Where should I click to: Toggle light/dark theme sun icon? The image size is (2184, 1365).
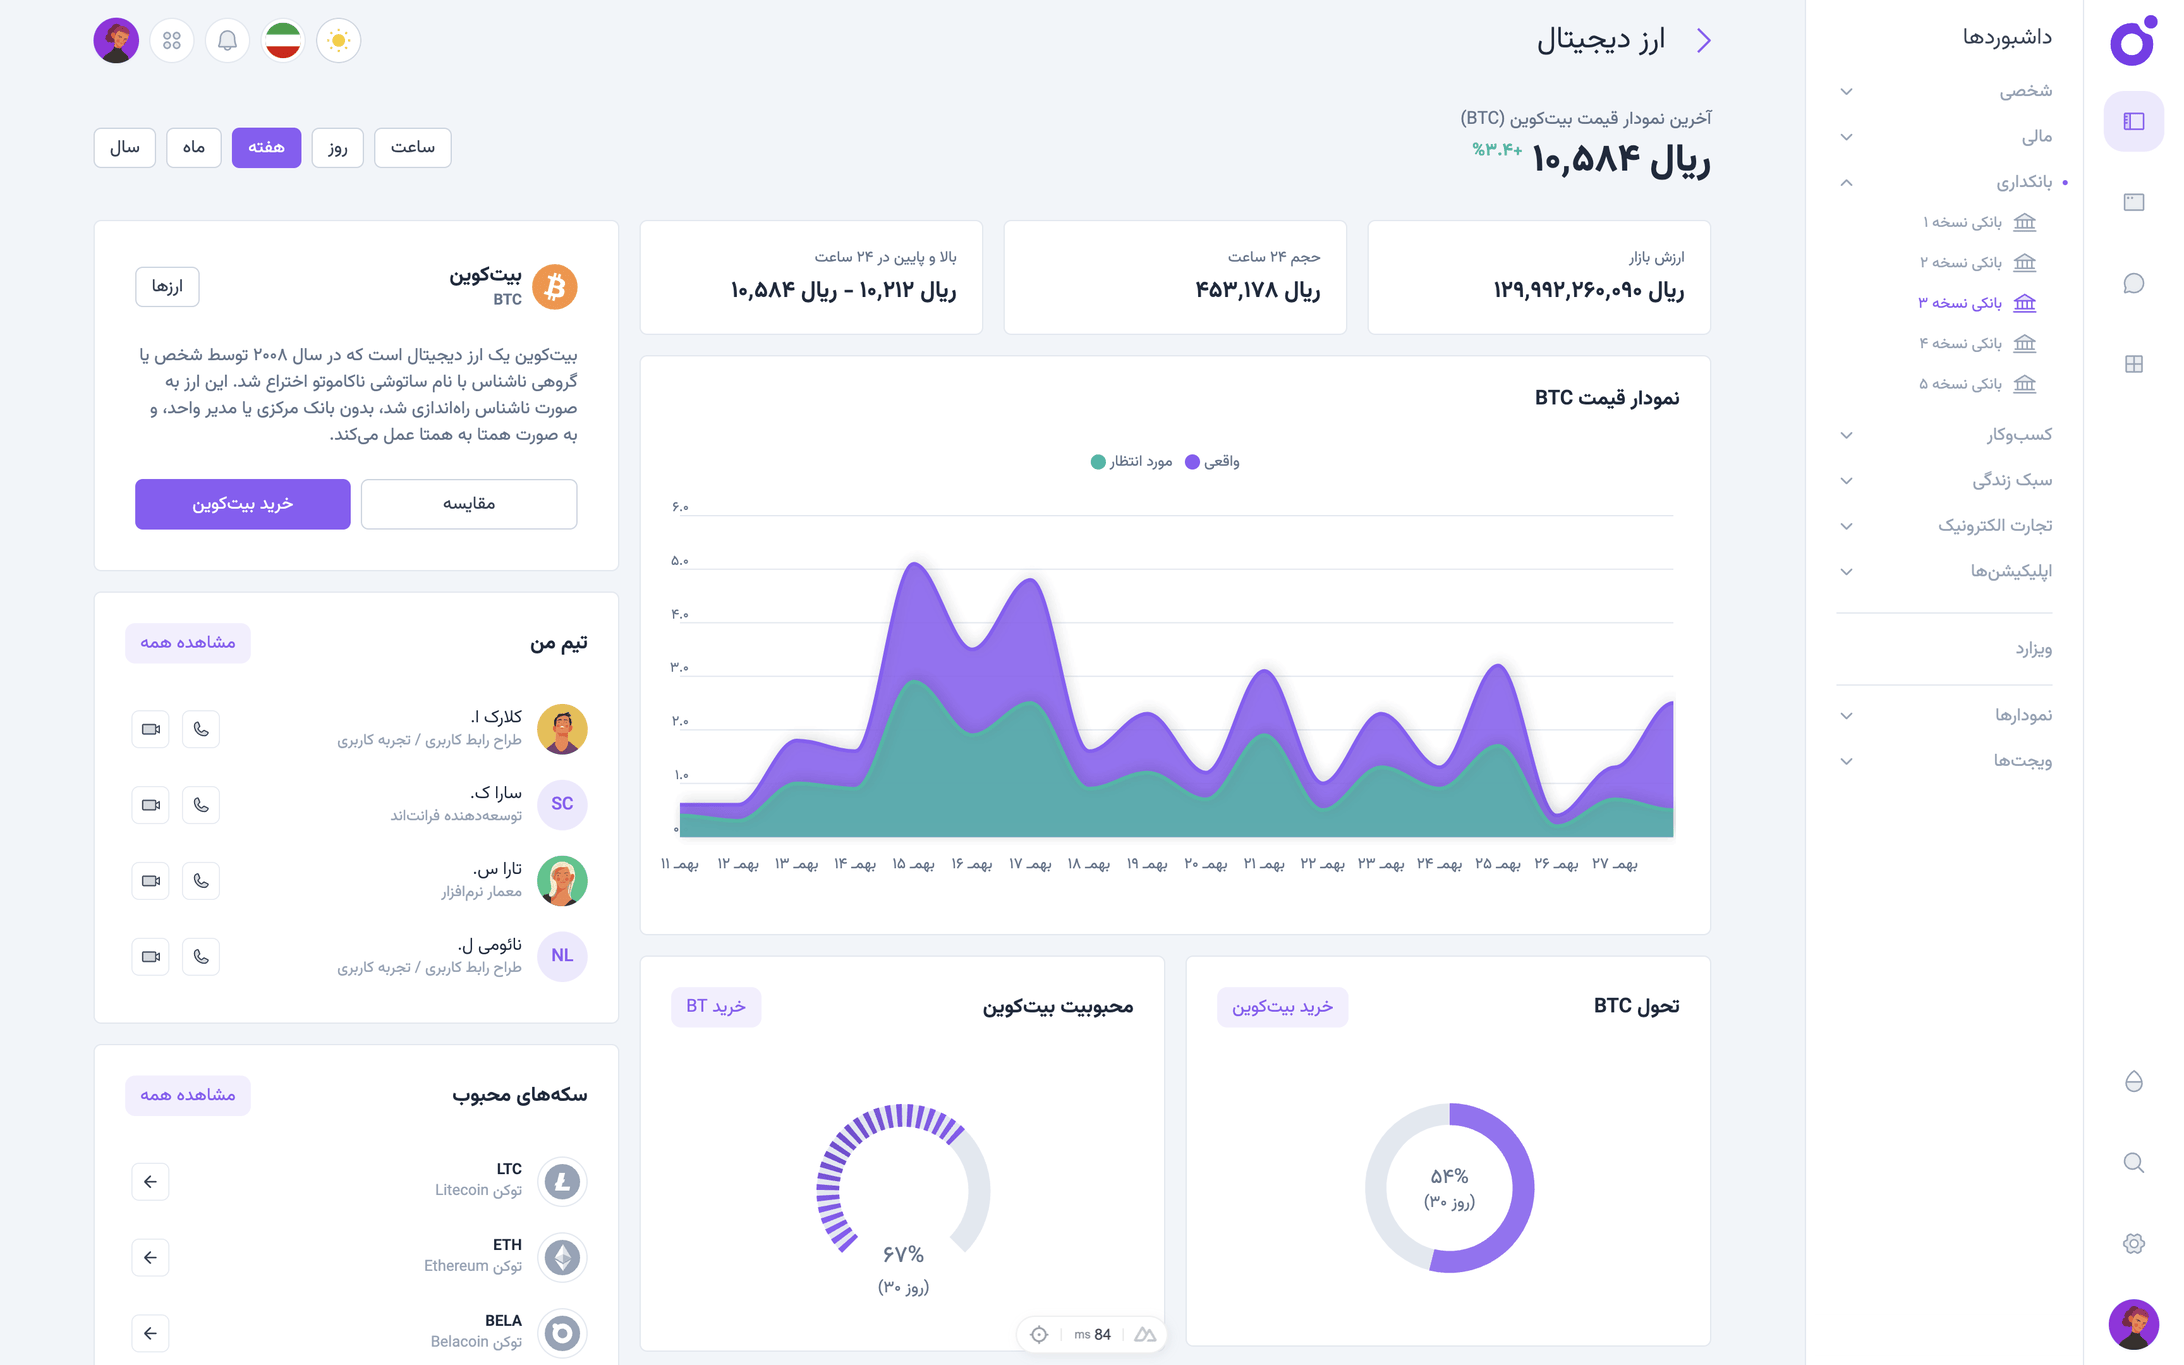pos(338,41)
